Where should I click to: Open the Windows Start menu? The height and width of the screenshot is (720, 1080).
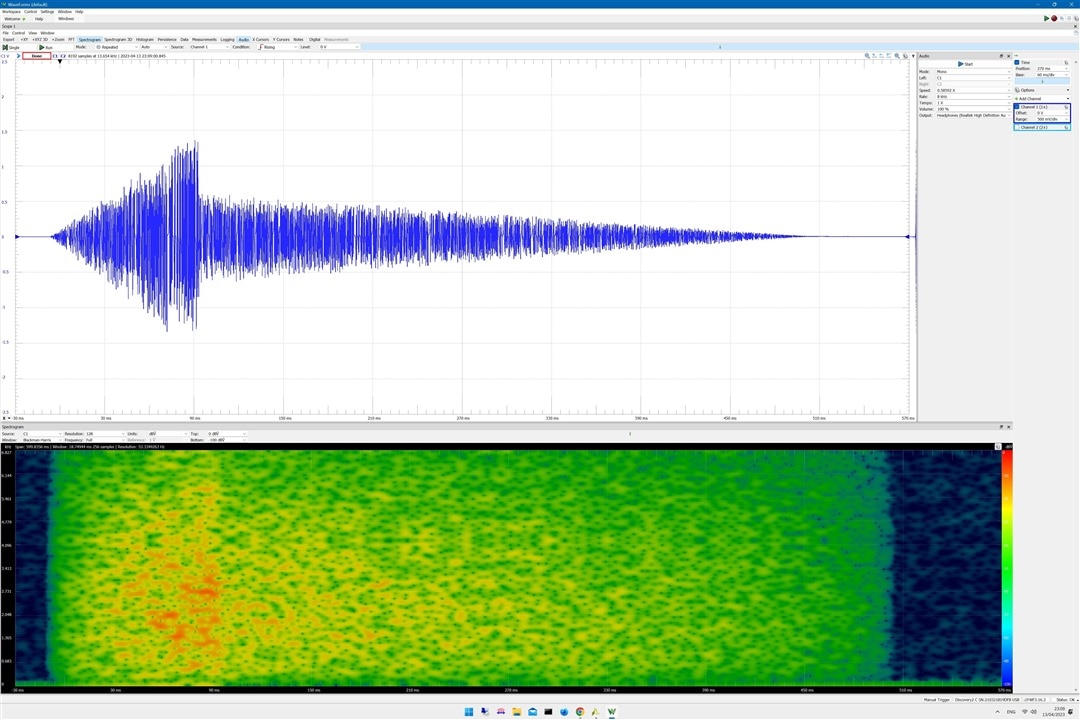469,712
